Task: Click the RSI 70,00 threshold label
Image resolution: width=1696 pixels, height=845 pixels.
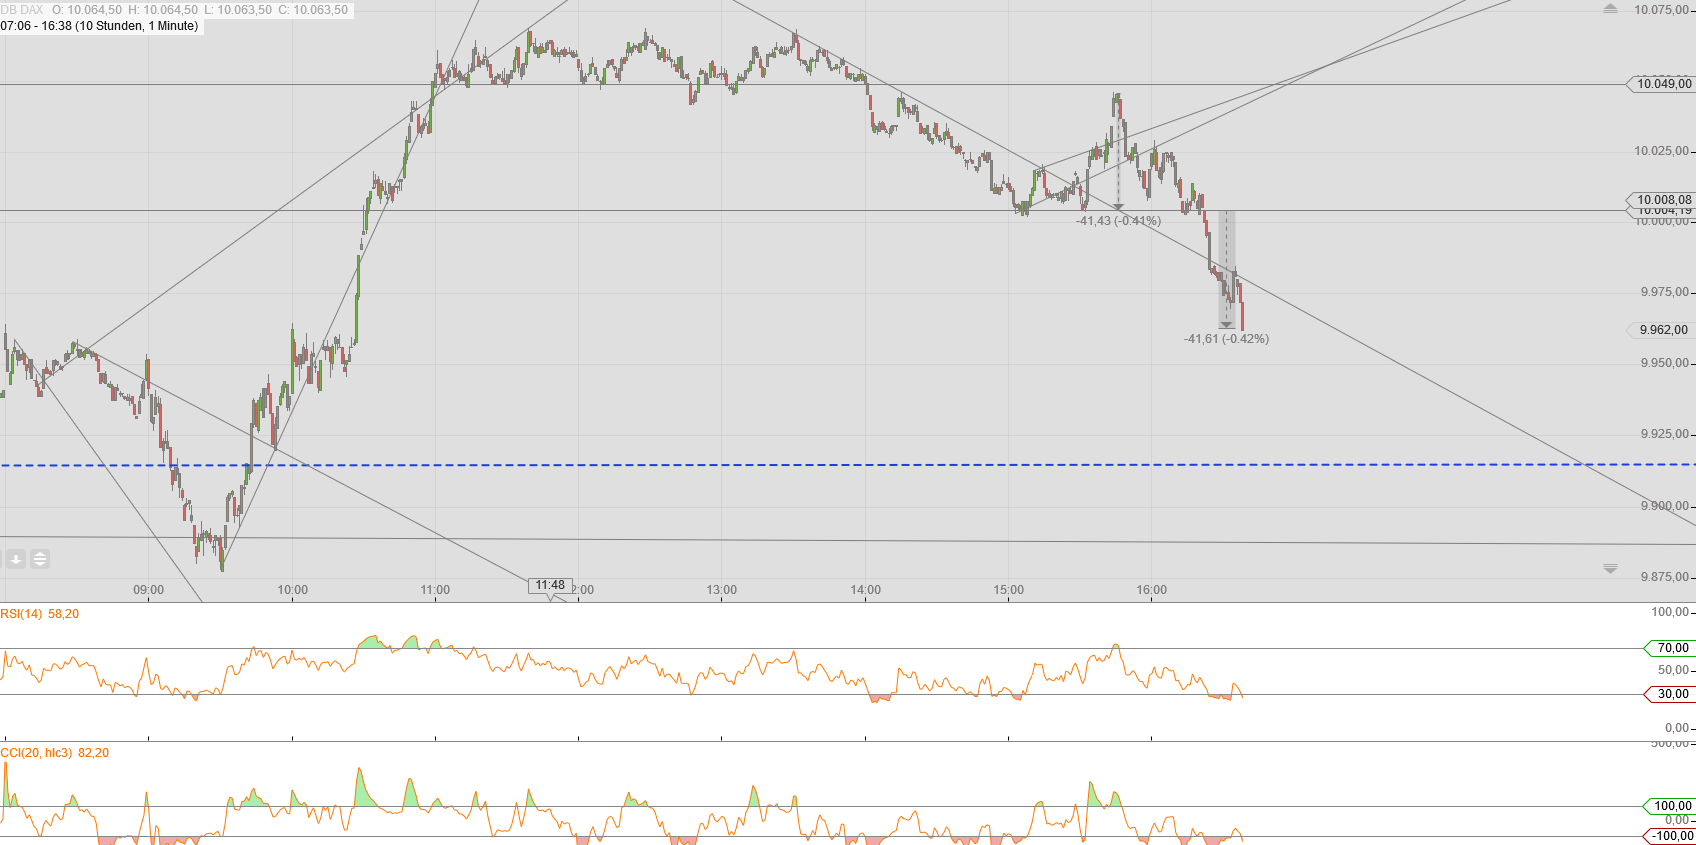Action: point(1671,648)
